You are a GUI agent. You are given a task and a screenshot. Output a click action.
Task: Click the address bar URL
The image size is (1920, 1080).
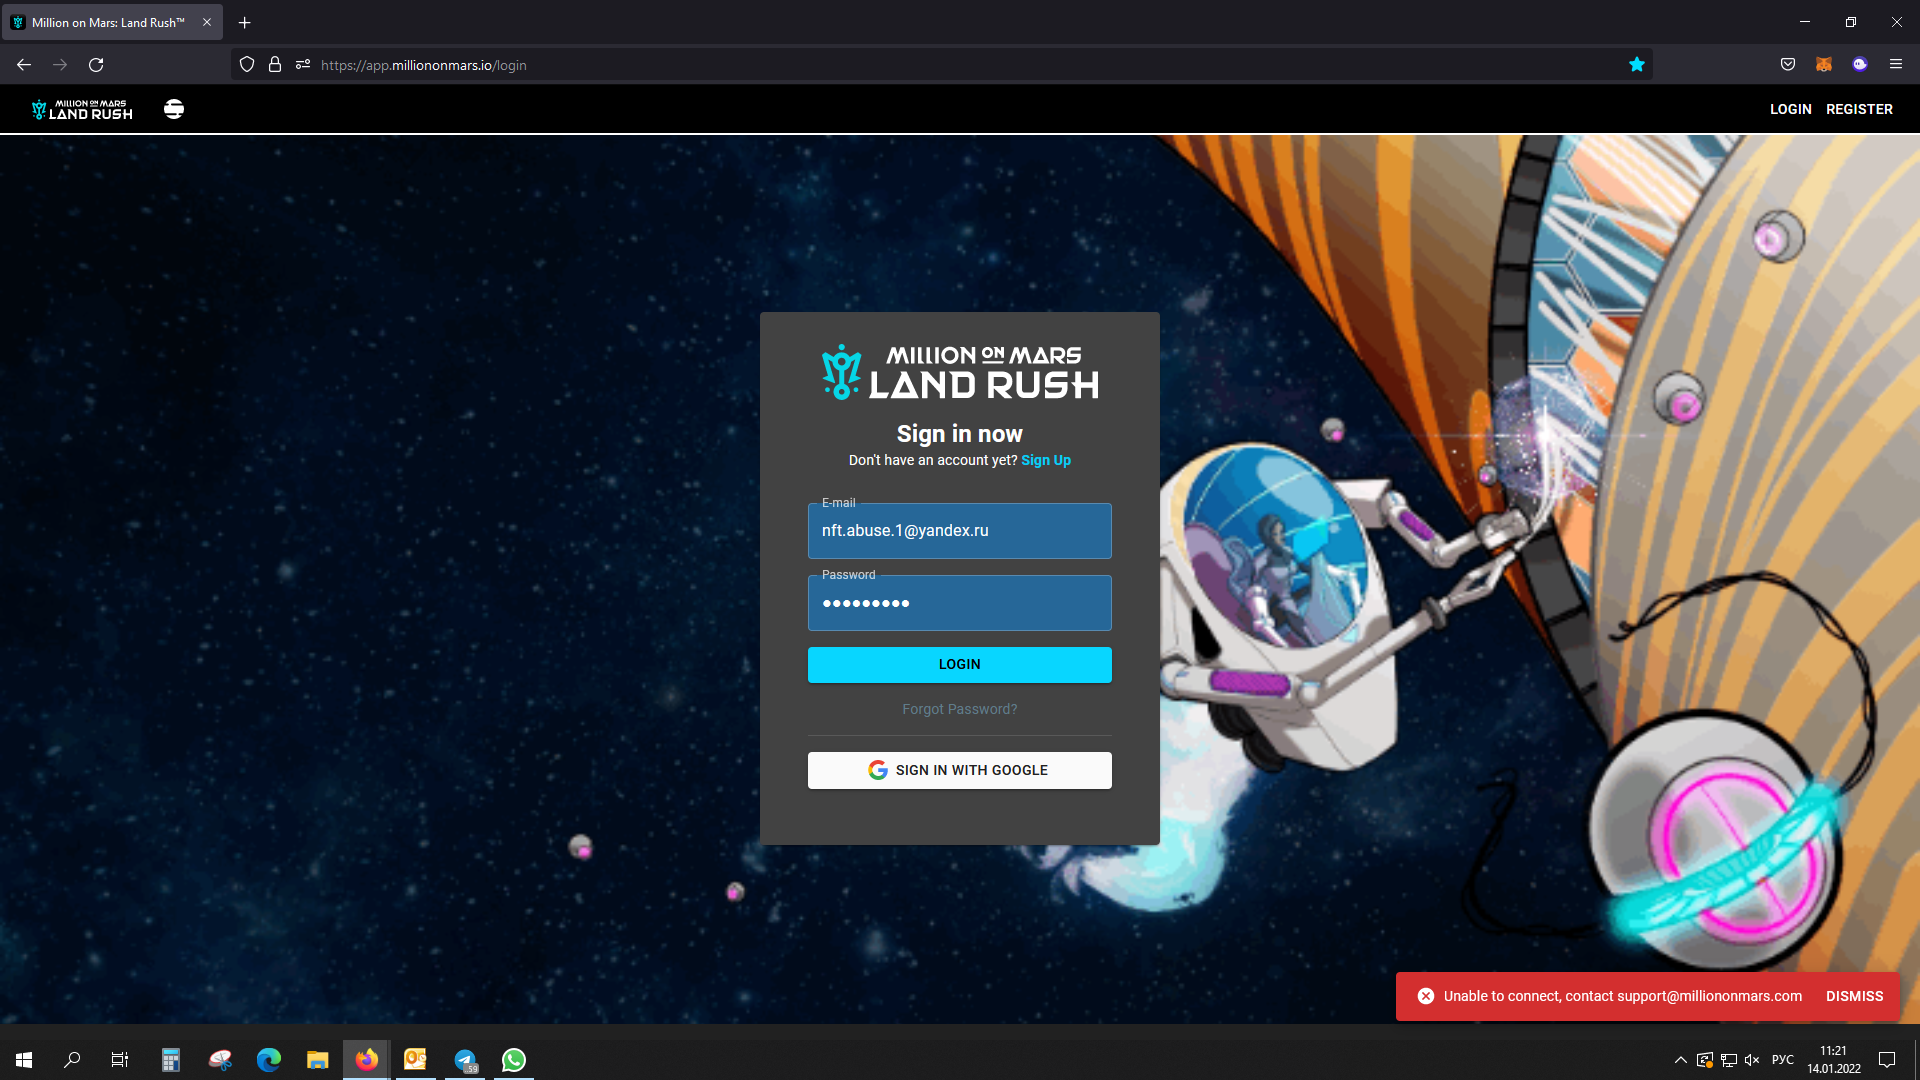click(424, 65)
